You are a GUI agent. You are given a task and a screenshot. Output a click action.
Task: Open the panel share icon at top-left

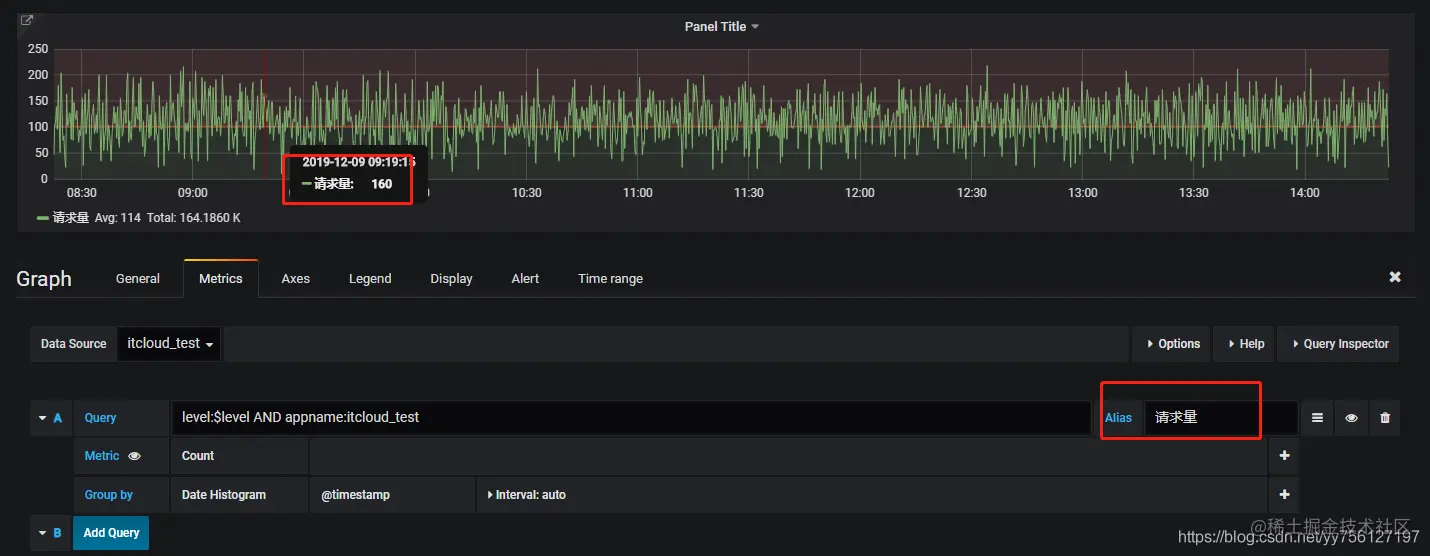click(27, 20)
